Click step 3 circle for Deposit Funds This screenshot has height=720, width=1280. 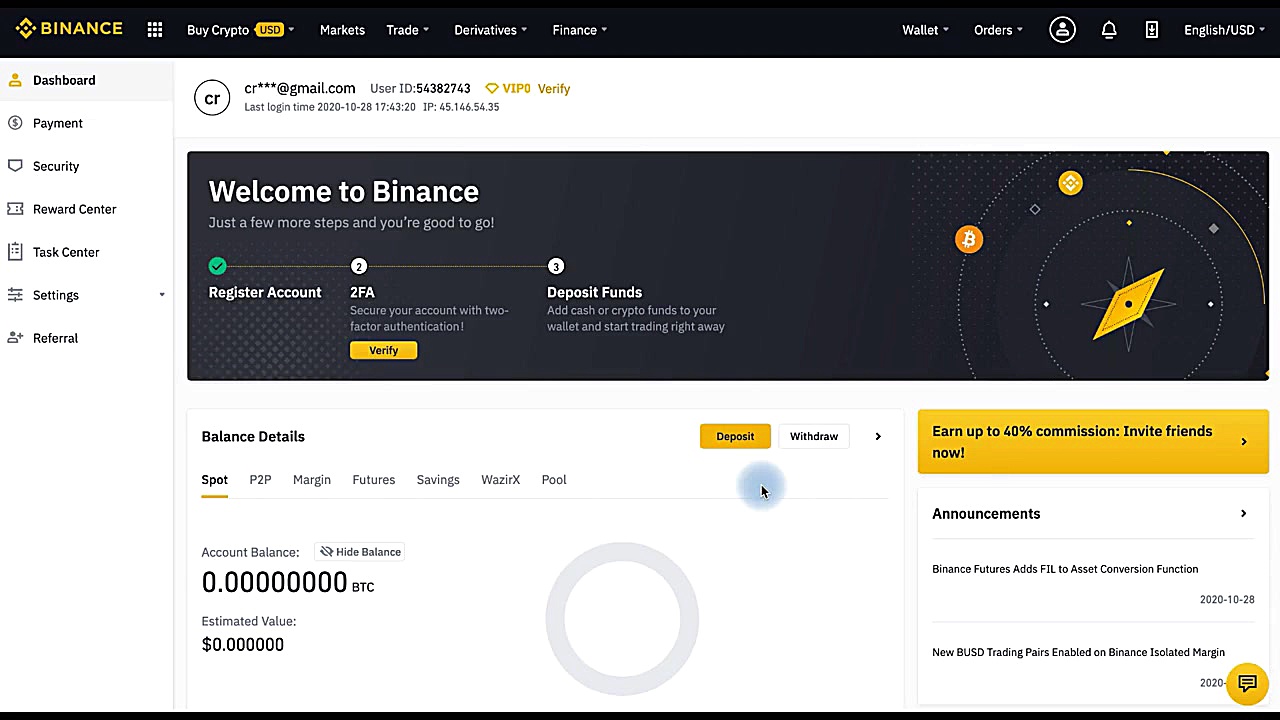click(x=555, y=266)
